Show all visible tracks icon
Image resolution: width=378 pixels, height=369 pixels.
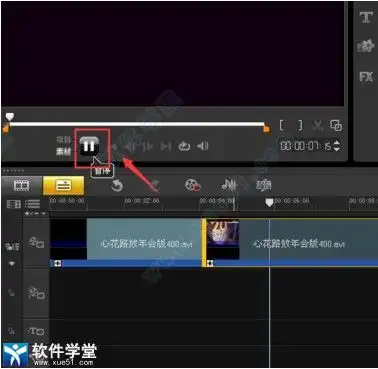[x=14, y=204]
